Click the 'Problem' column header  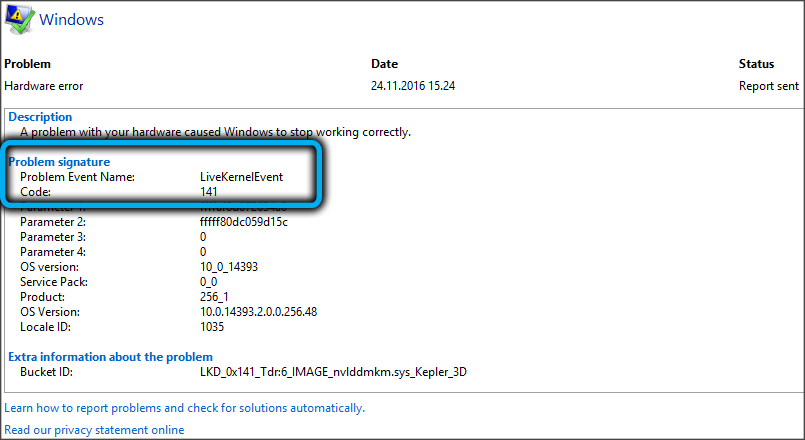(x=27, y=64)
